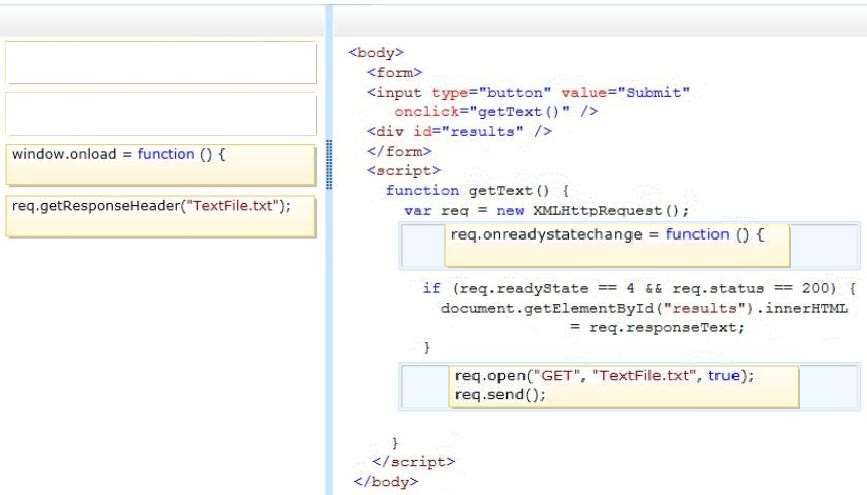Click the div id="results" line
Viewport: 867px width, 495px height.
459,132
